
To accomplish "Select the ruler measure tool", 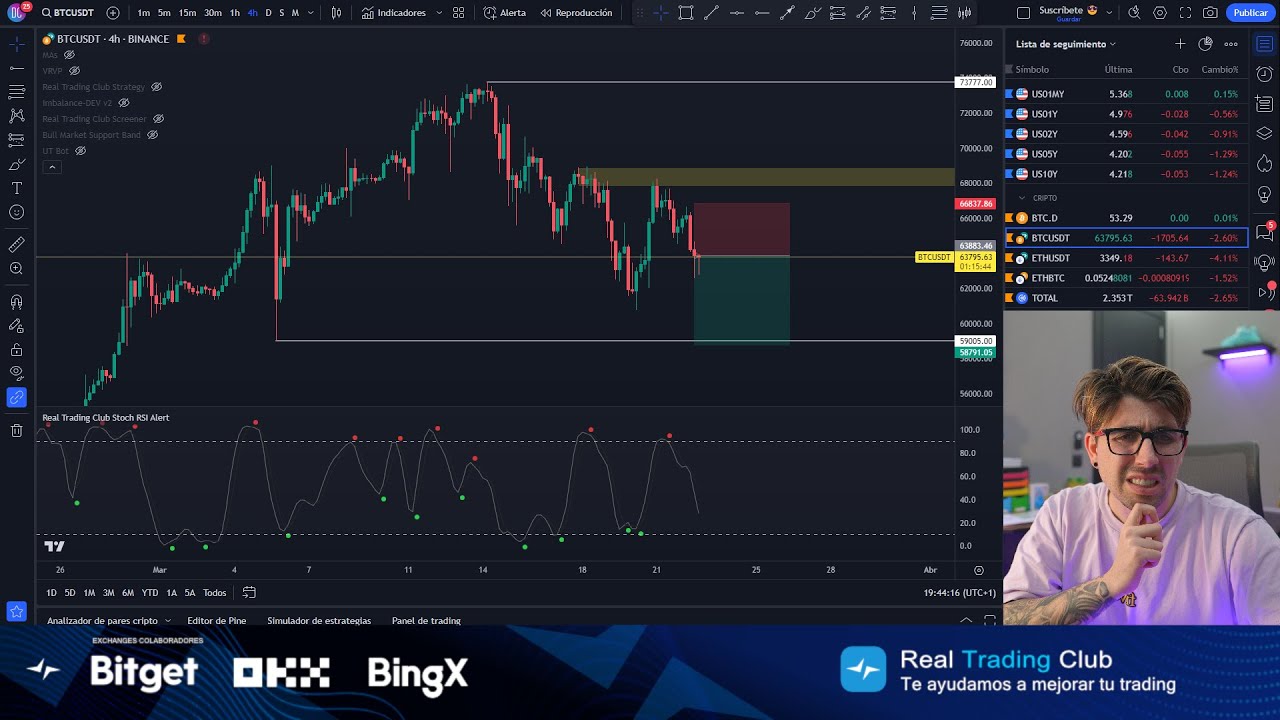I will coord(17,245).
